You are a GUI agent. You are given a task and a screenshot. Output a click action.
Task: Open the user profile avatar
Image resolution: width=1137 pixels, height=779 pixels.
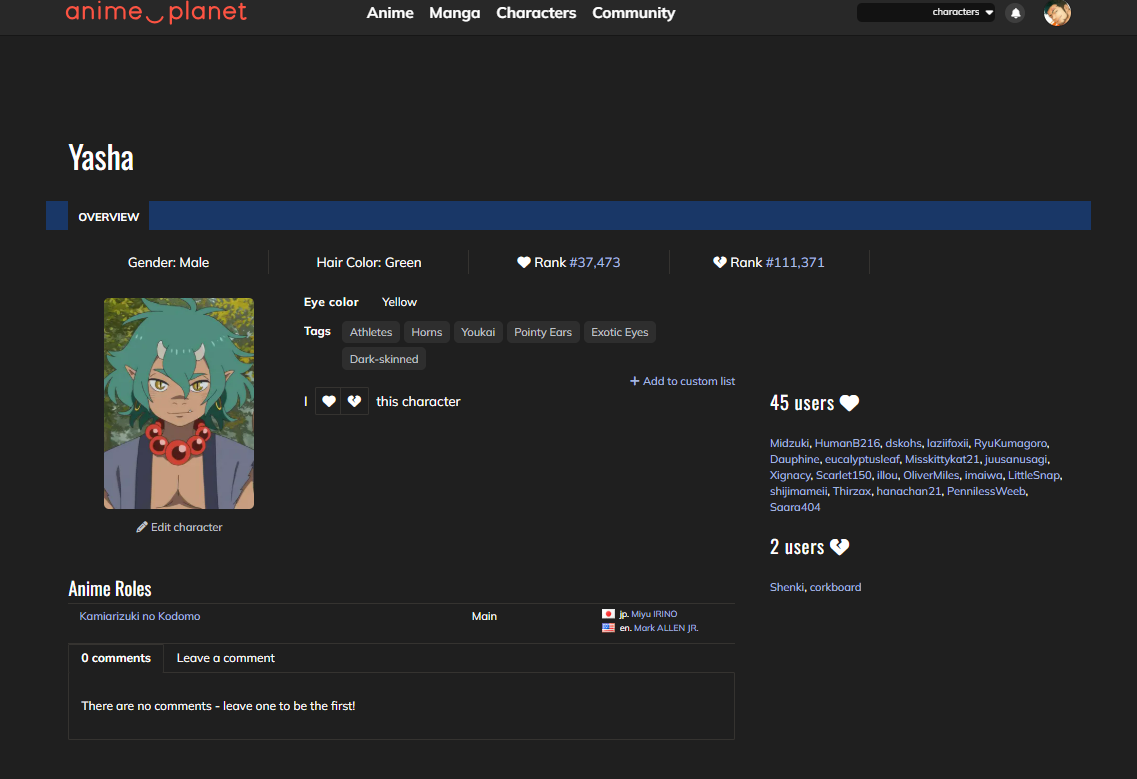tap(1057, 13)
